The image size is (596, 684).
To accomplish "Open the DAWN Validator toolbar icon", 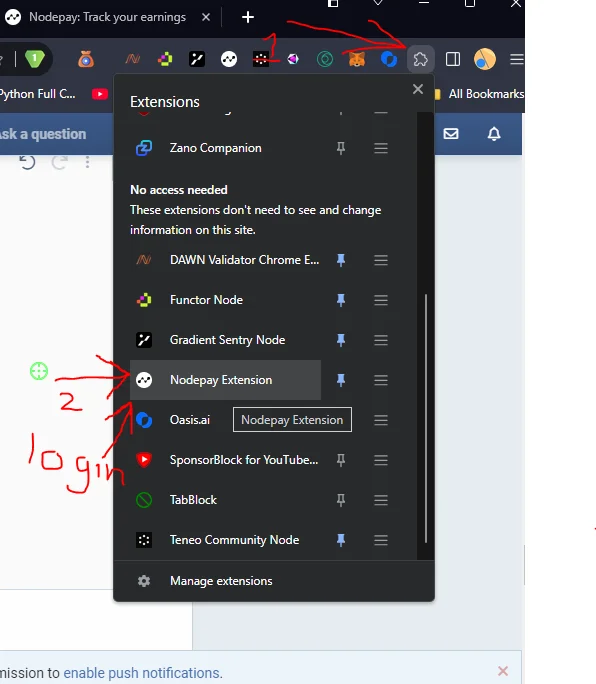I will 133,59.
